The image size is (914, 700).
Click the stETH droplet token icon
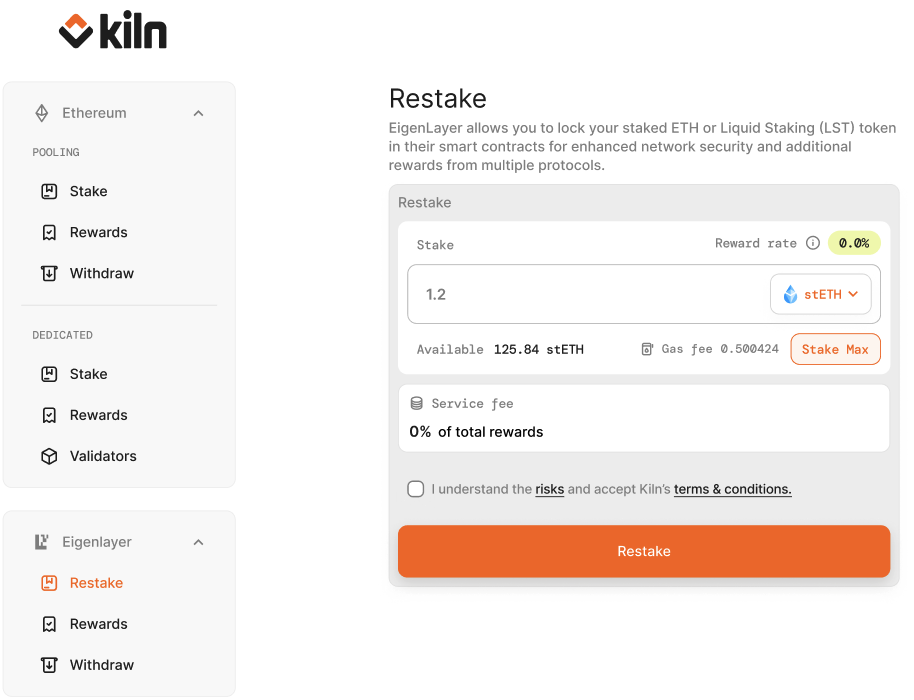click(791, 294)
